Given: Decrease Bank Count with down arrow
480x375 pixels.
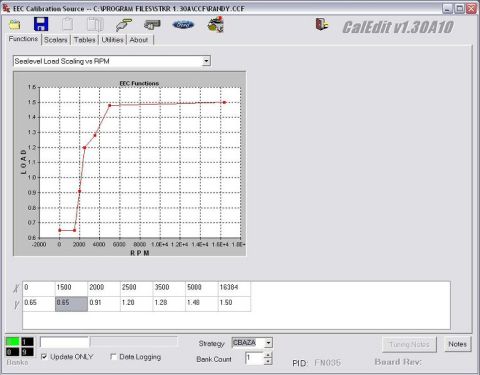Looking at the screenshot, I should pos(268,362).
